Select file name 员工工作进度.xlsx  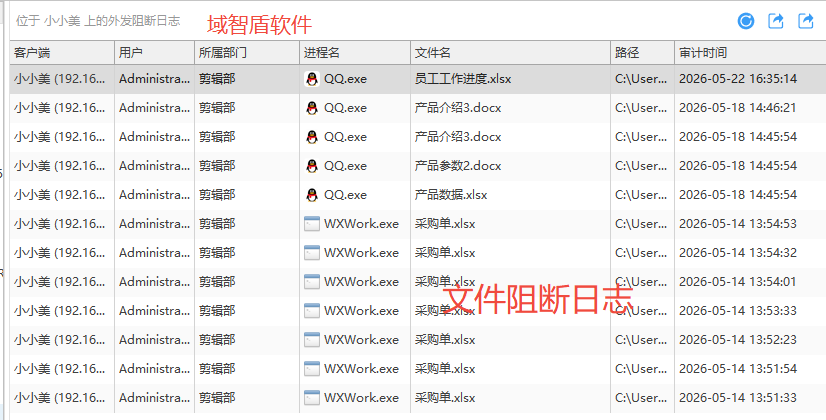[463, 79]
